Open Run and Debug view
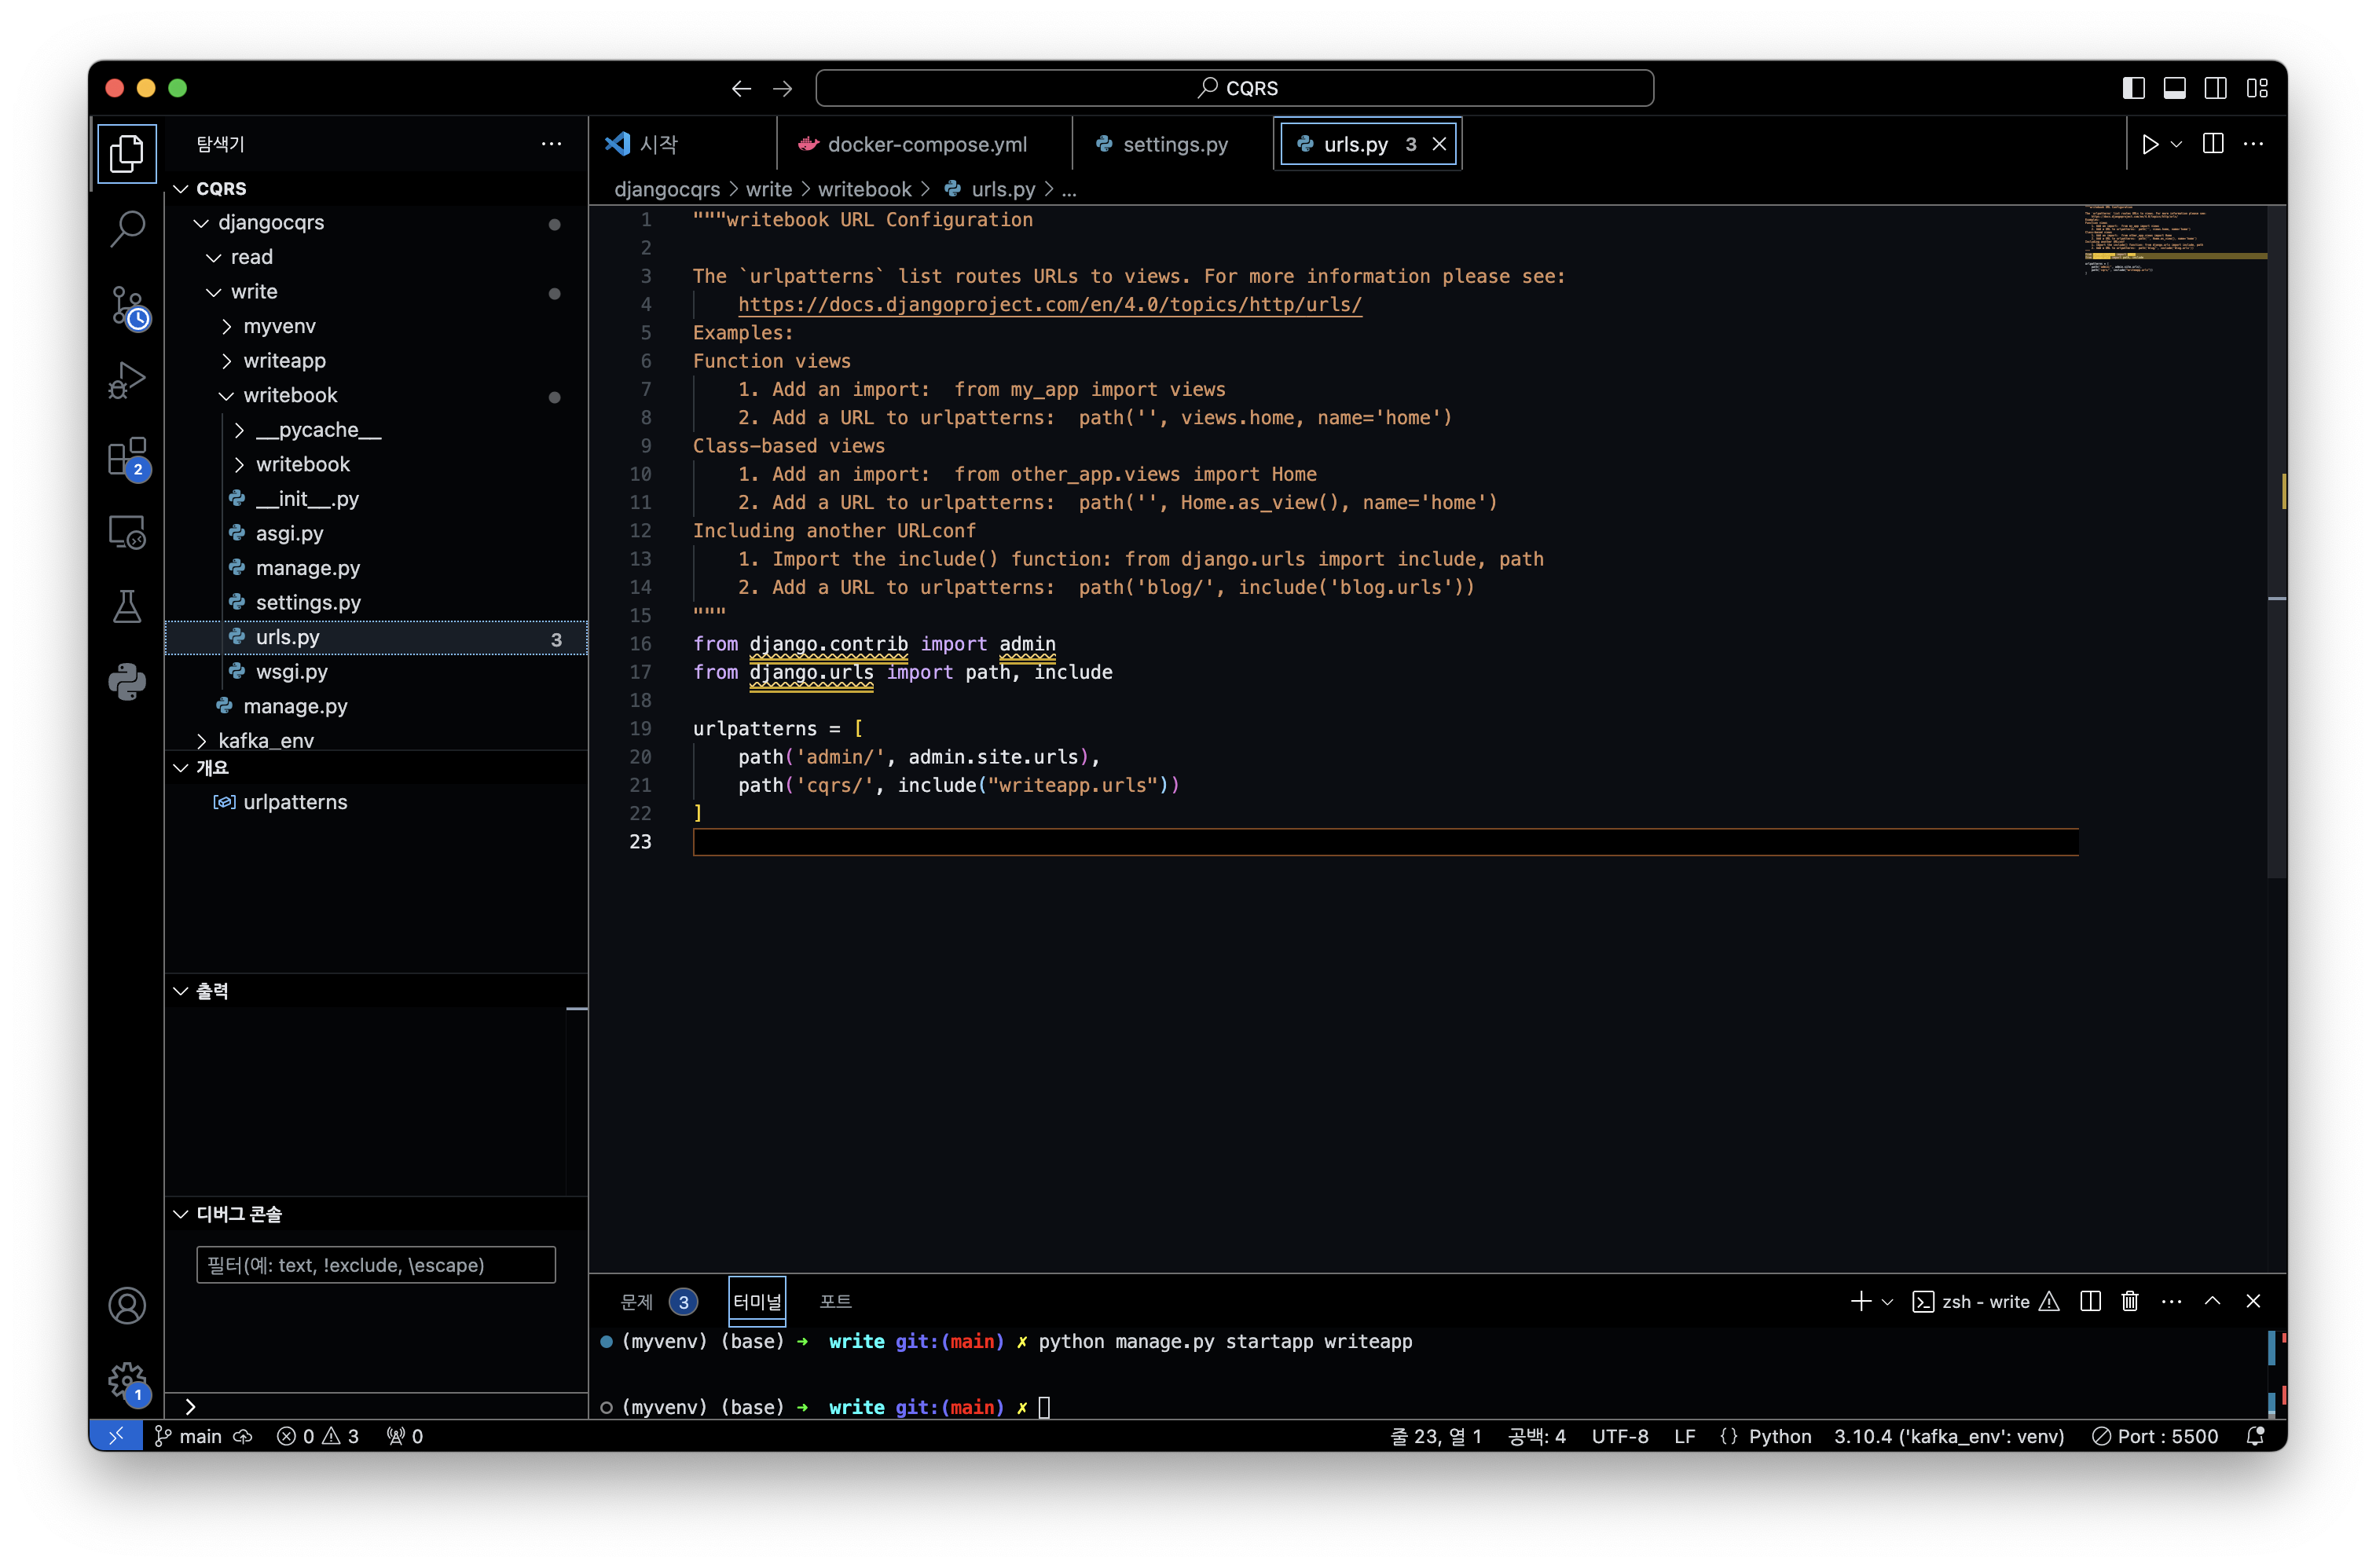Viewport: 2376px width, 1568px height. click(x=127, y=380)
